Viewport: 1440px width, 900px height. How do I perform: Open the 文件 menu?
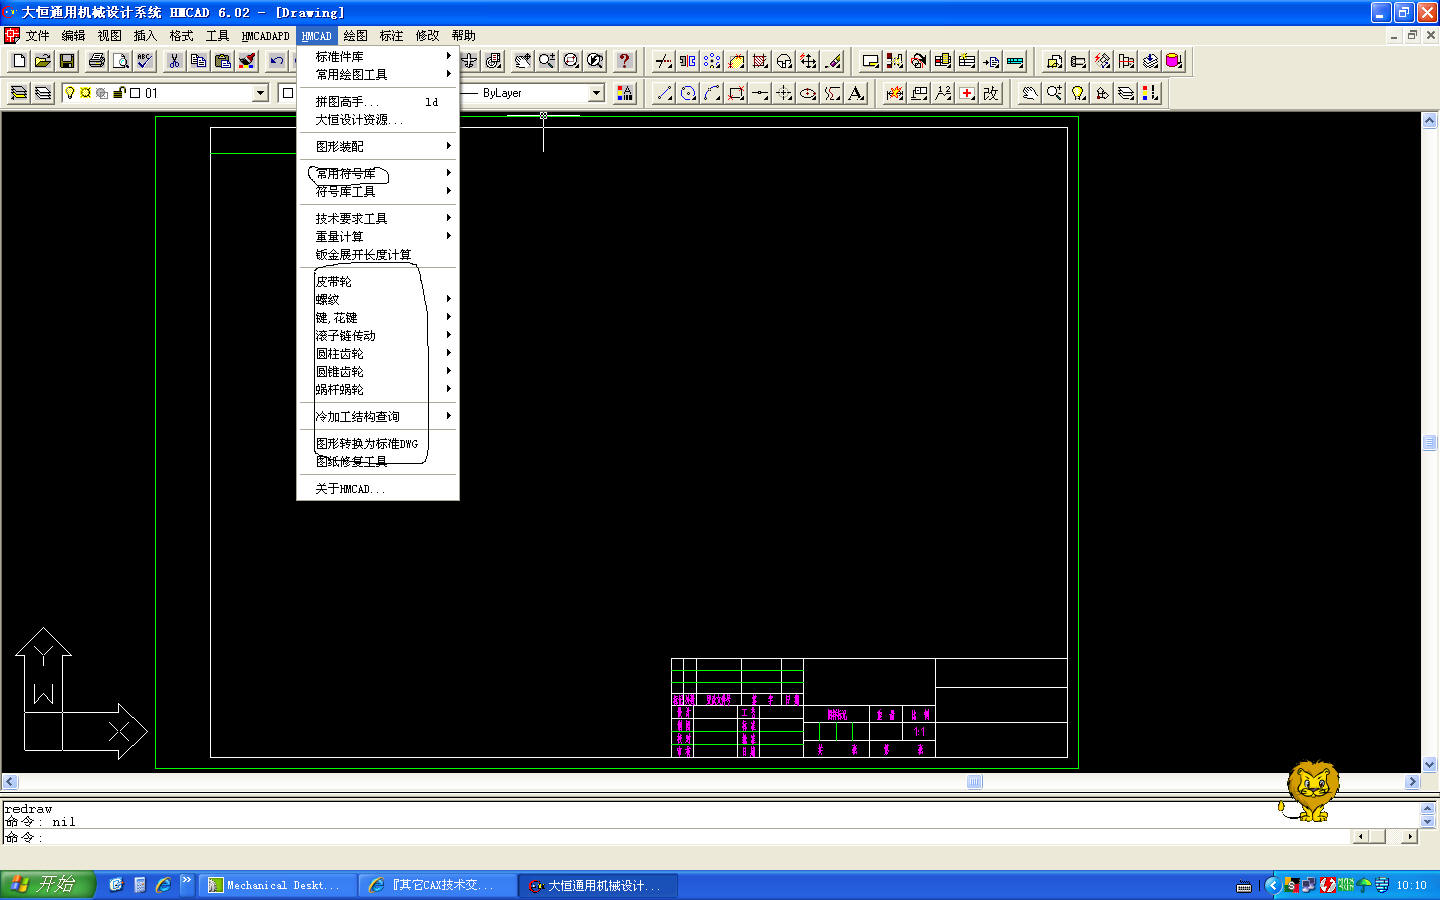tap(38, 36)
